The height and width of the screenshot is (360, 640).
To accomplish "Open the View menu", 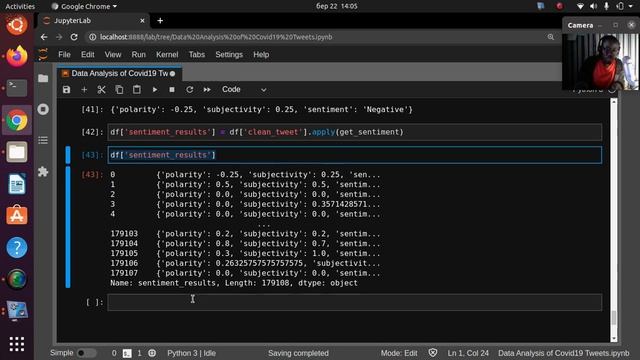I will (x=113, y=55).
